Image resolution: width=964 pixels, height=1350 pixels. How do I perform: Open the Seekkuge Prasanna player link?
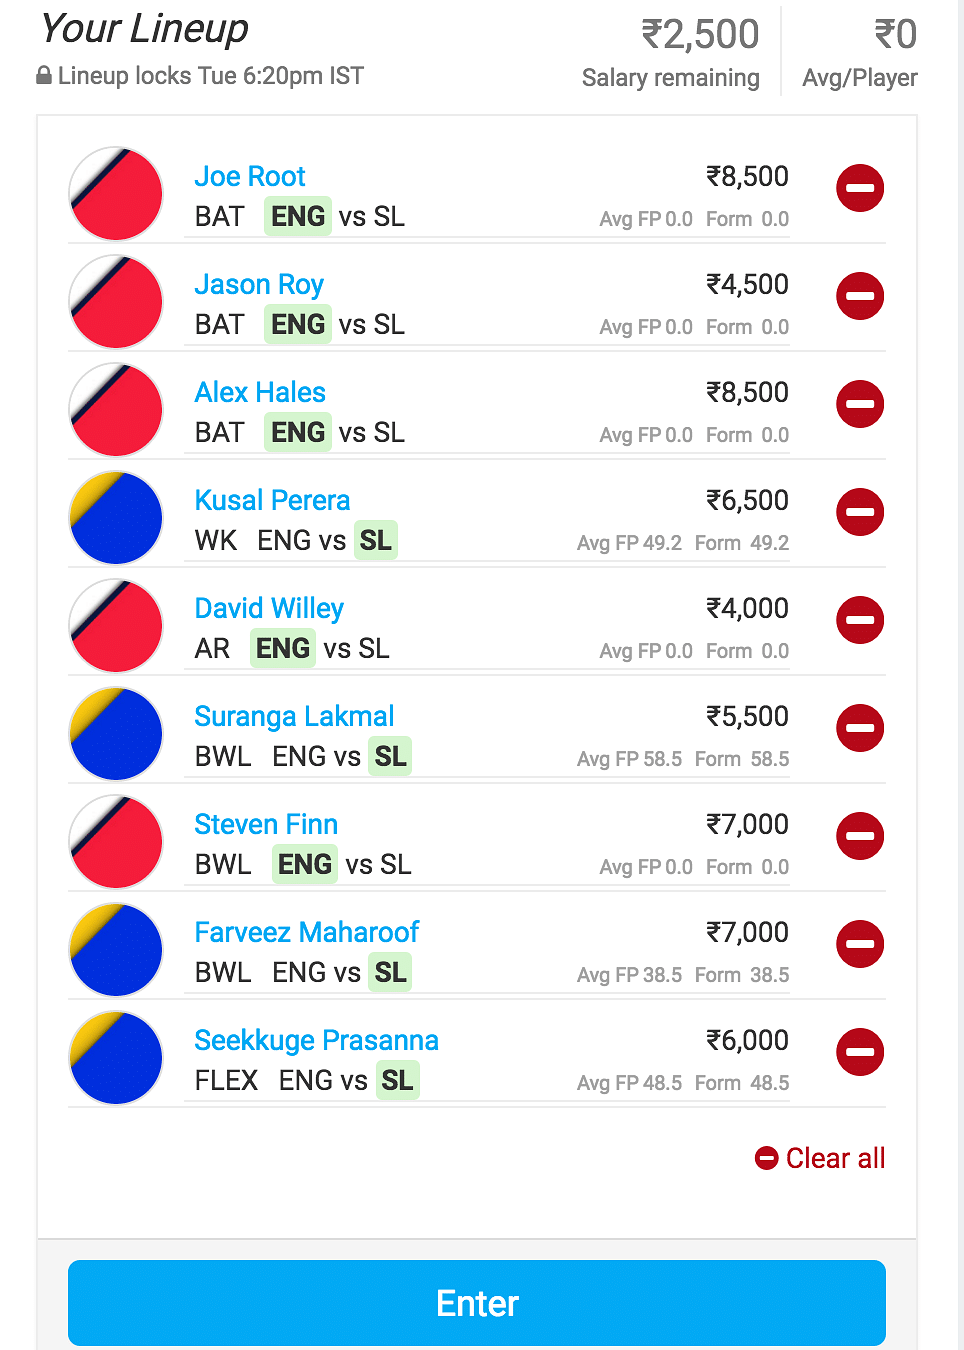[x=316, y=1041]
